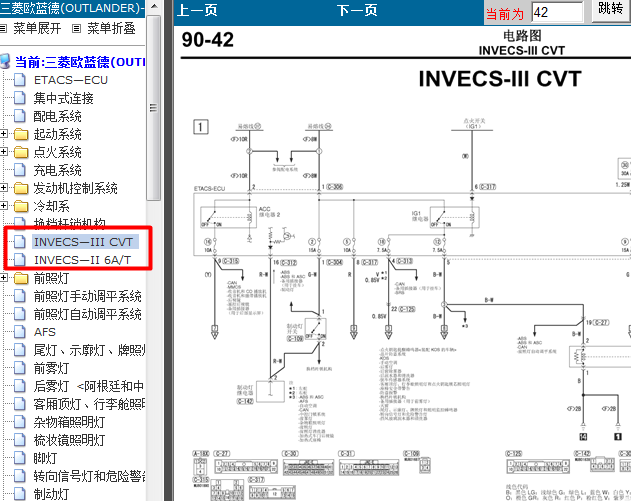
Task: Expand the 起动系统 tree node
Action: [x=4, y=134]
